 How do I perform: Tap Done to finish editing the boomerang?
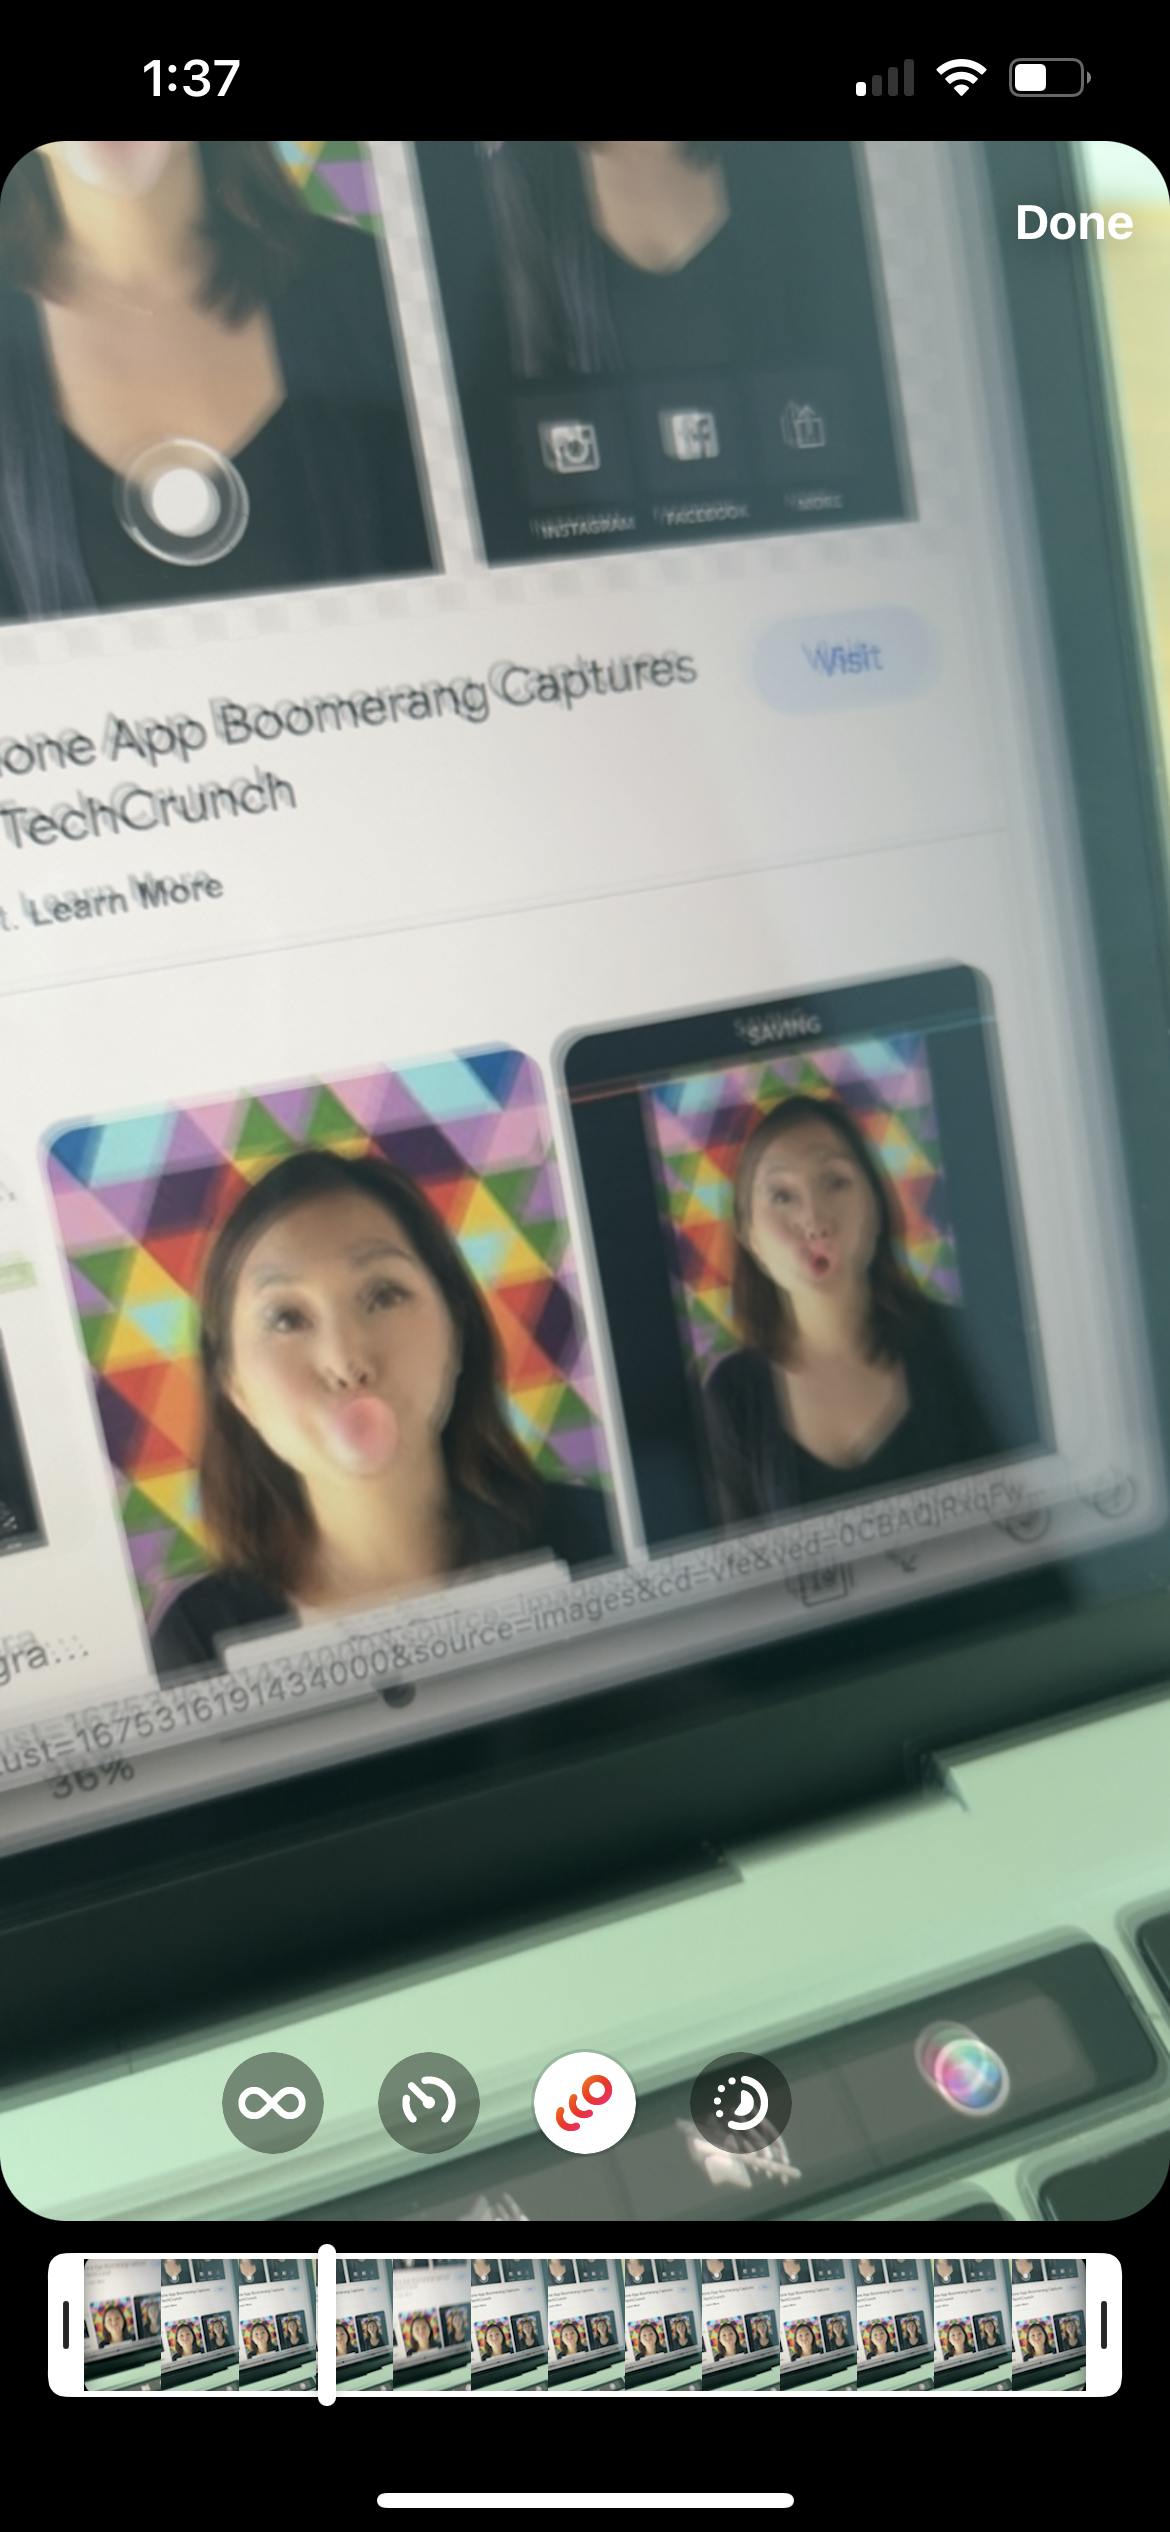point(1073,223)
